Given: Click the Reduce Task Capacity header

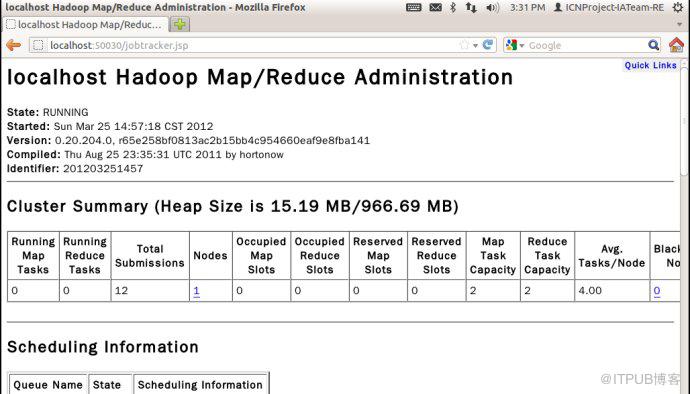Looking at the screenshot, I should tap(547, 255).
